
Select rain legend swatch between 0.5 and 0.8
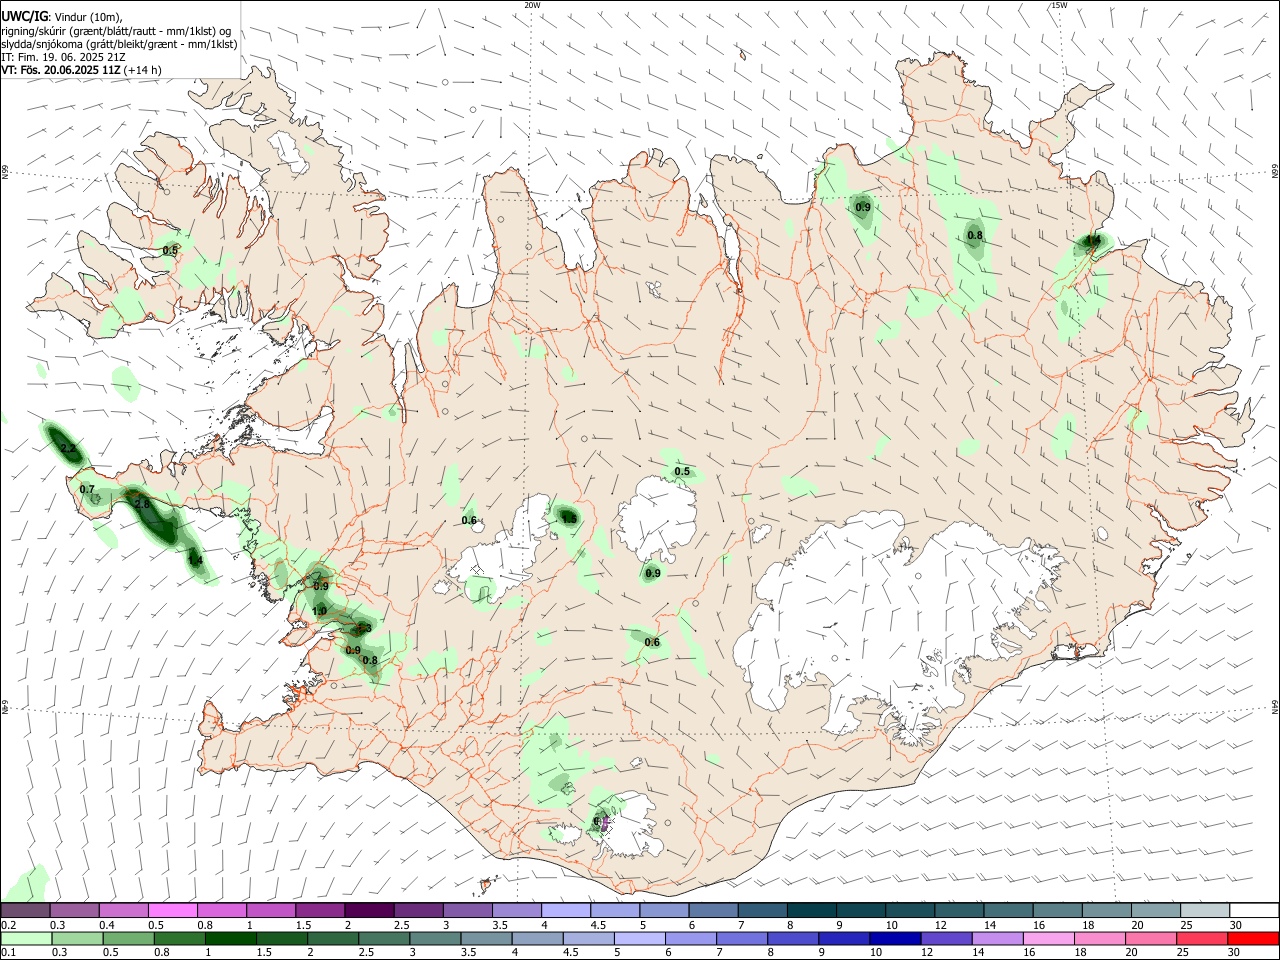(x=129, y=939)
